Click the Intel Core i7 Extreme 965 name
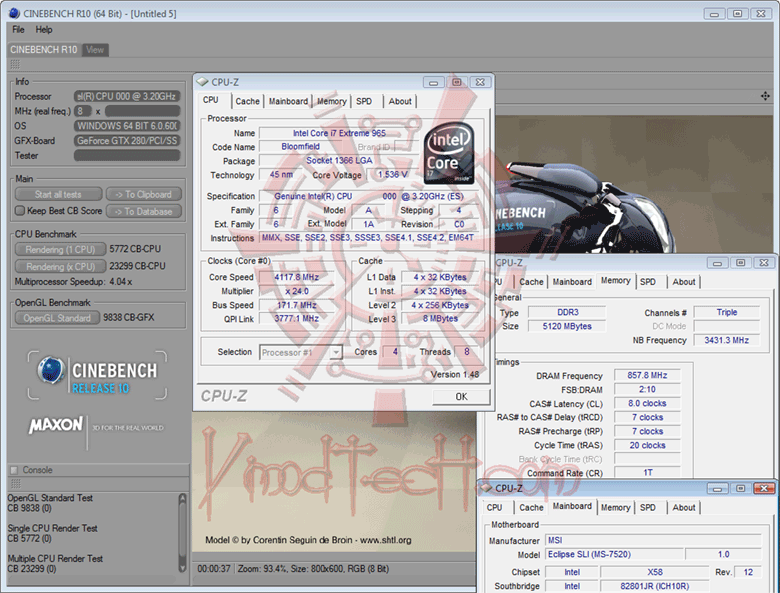Image resolution: width=780 pixels, height=593 pixels. click(x=339, y=133)
